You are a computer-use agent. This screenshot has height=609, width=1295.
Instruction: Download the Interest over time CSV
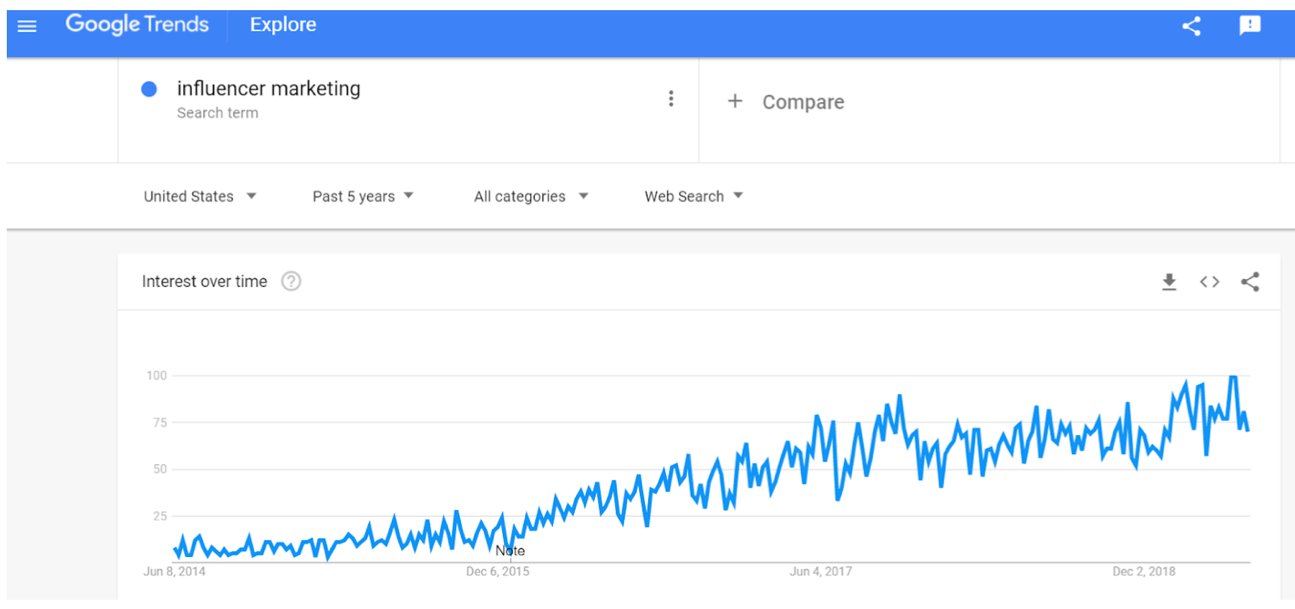pyautogui.click(x=1169, y=282)
